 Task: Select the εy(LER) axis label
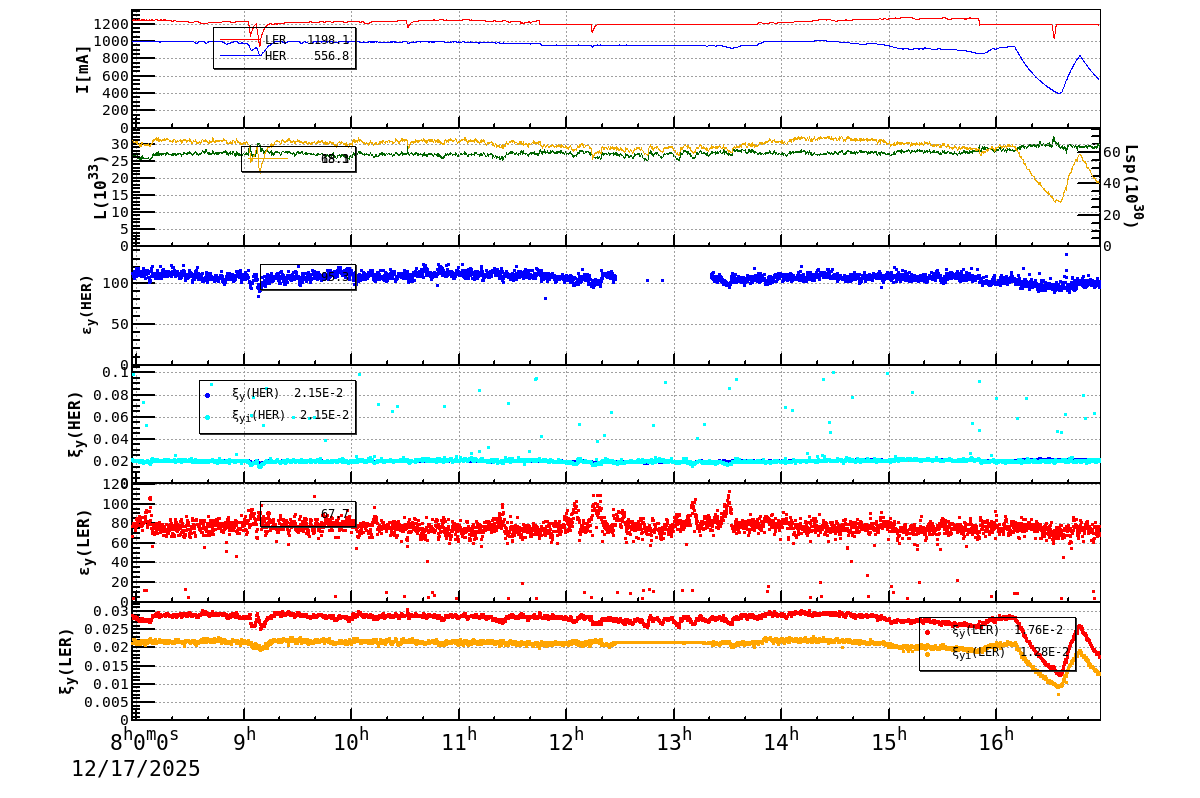(x=86, y=542)
